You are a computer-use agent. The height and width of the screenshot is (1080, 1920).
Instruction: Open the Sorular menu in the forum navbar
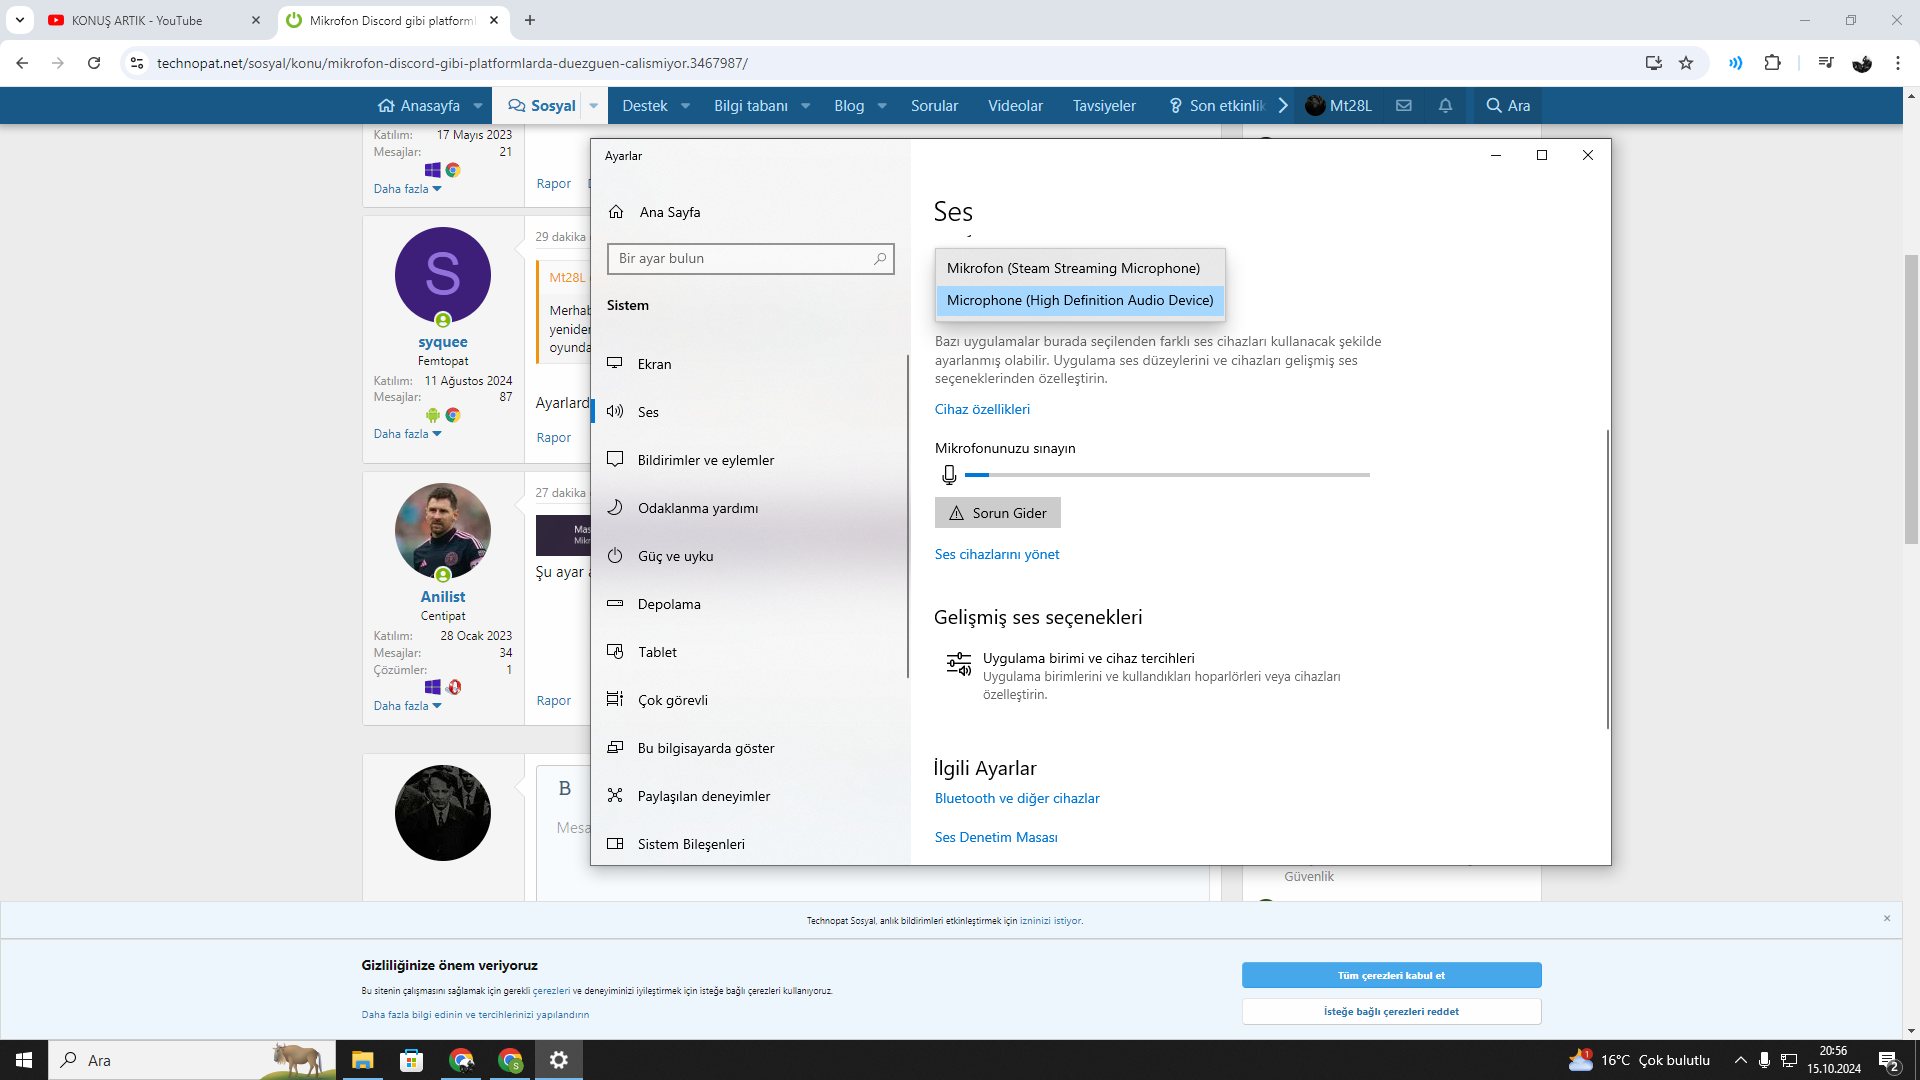pyautogui.click(x=934, y=106)
